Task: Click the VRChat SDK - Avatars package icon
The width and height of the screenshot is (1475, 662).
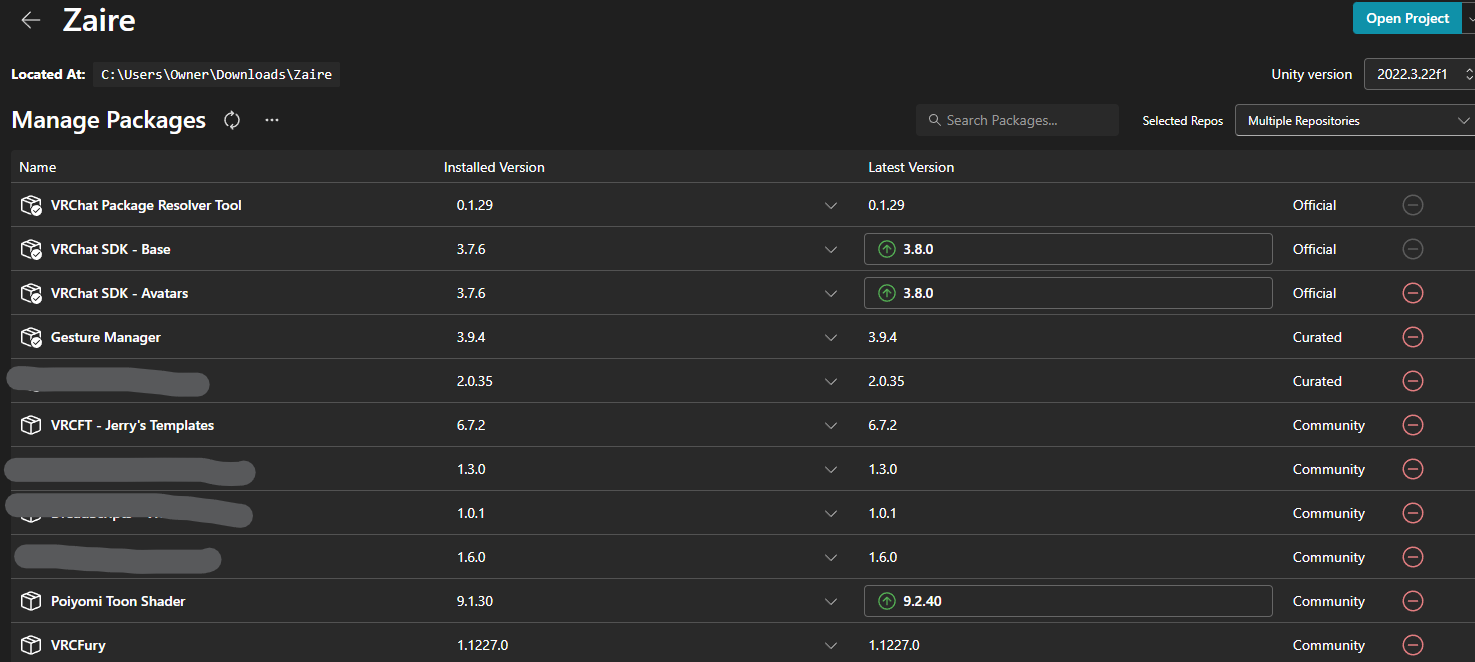Action: coord(31,293)
